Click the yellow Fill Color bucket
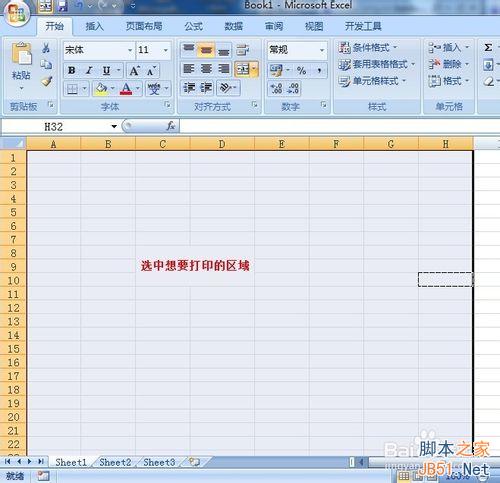 [x=101, y=89]
